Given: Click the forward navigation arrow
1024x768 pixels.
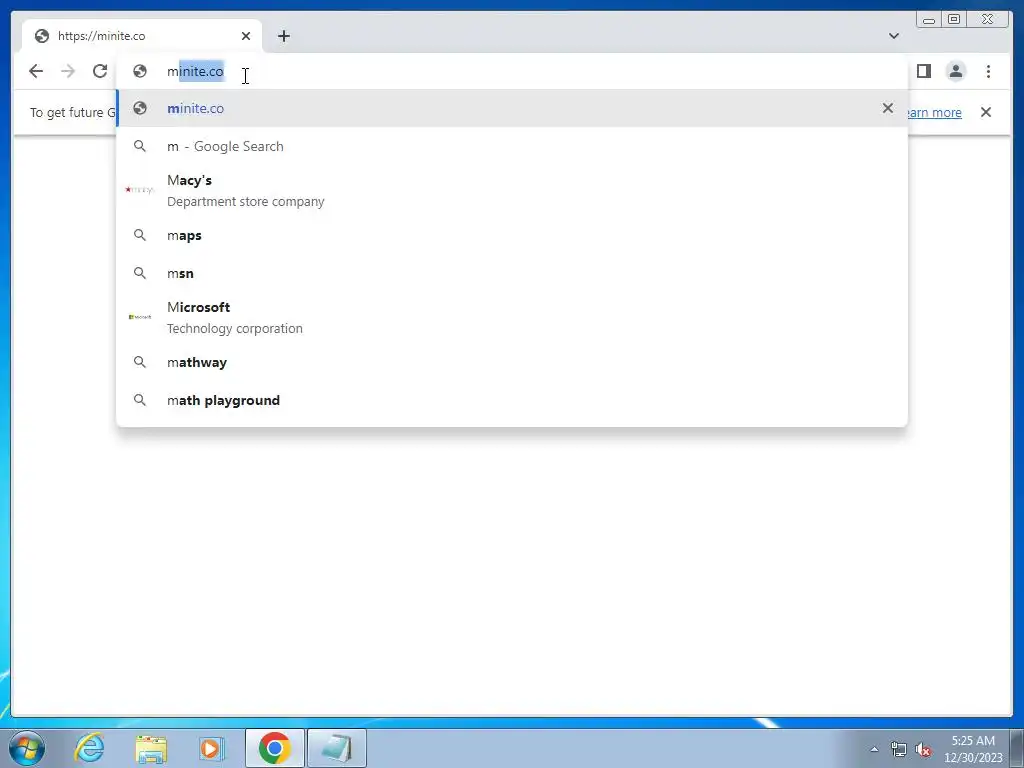Looking at the screenshot, I should point(68,71).
